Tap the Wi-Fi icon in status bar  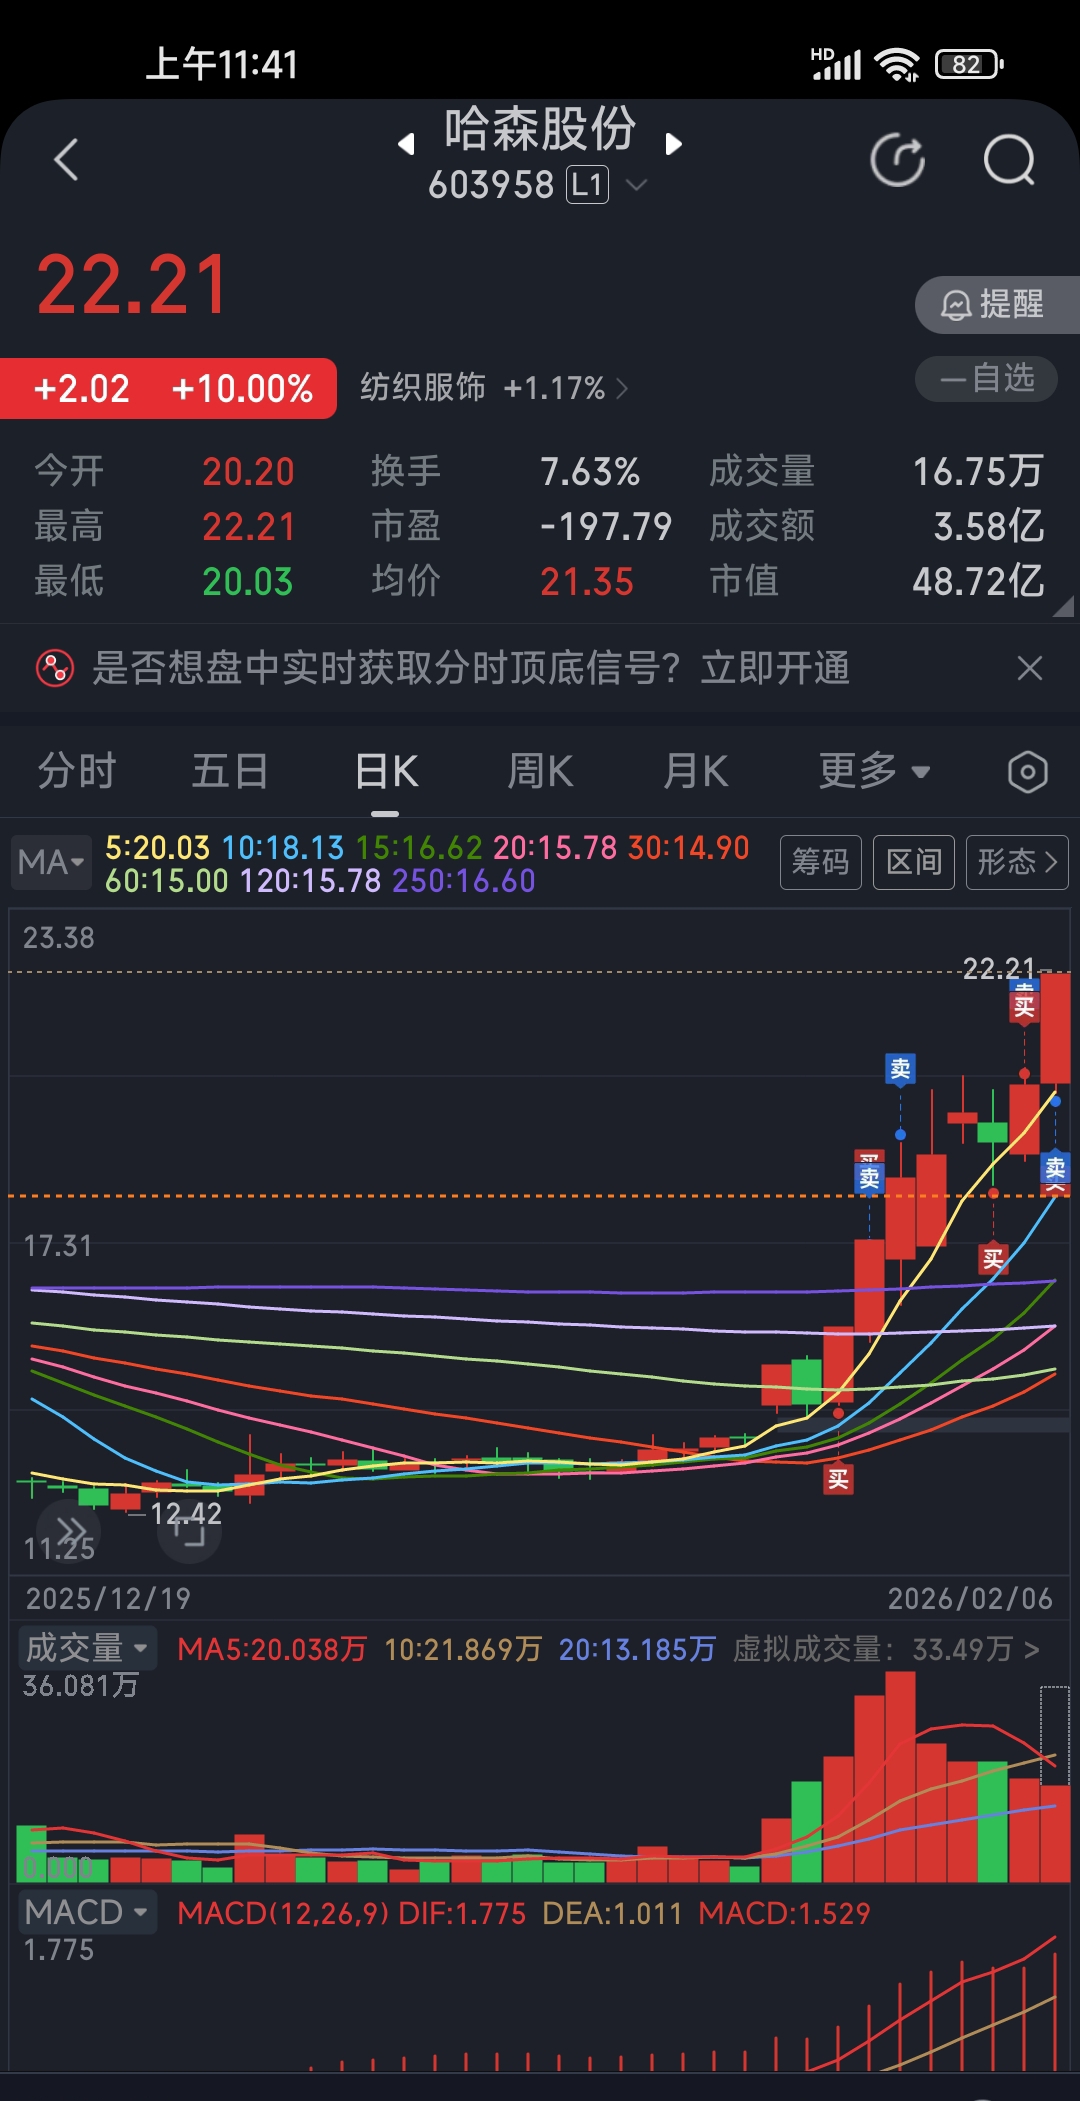[897, 65]
